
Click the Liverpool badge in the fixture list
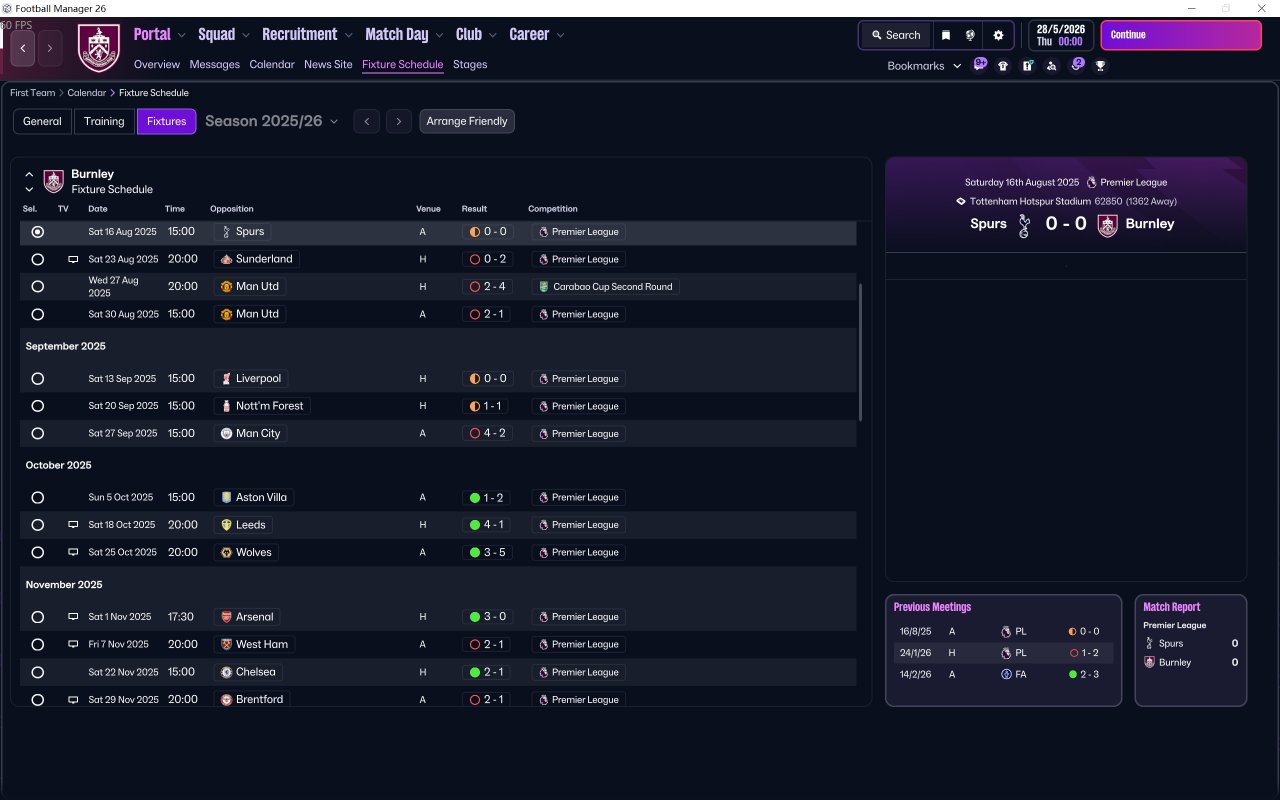point(227,379)
